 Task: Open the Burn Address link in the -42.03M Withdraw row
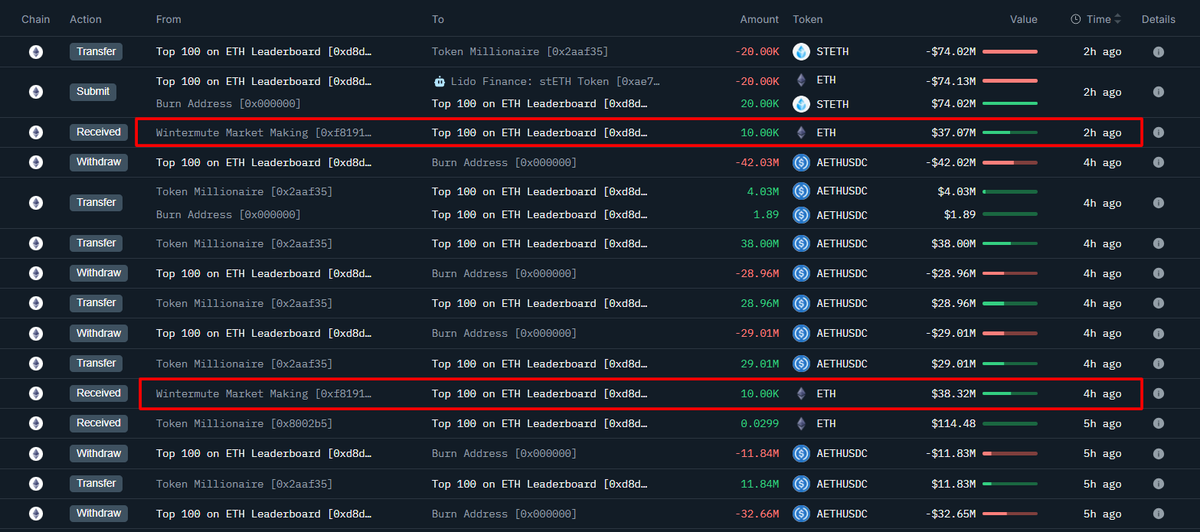pos(504,162)
